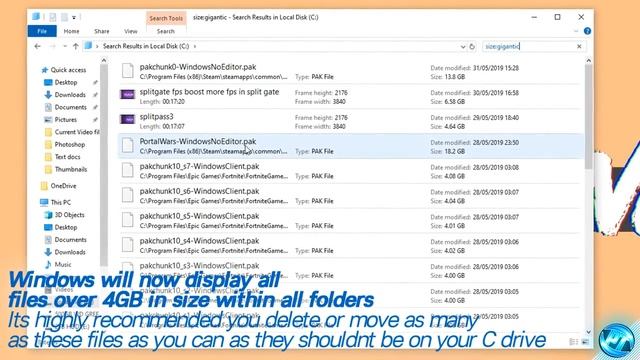Click the address bar path text
The height and width of the screenshot is (360, 640).
[x=146, y=46]
